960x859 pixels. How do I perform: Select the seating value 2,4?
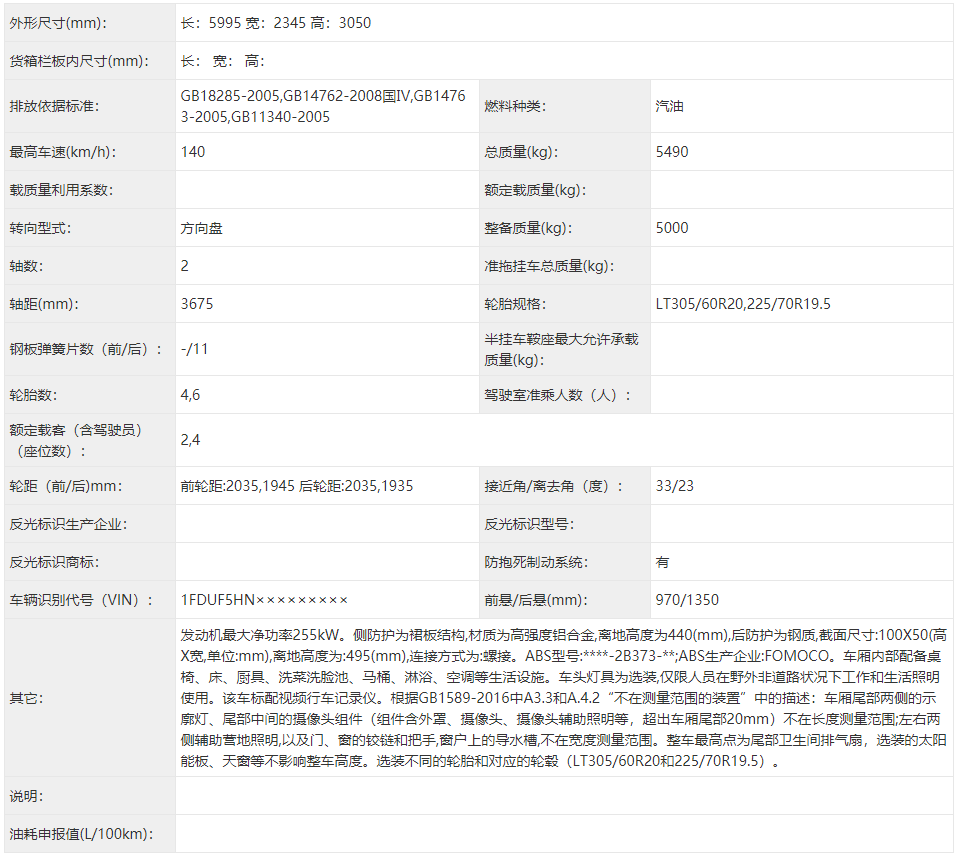click(x=190, y=440)
